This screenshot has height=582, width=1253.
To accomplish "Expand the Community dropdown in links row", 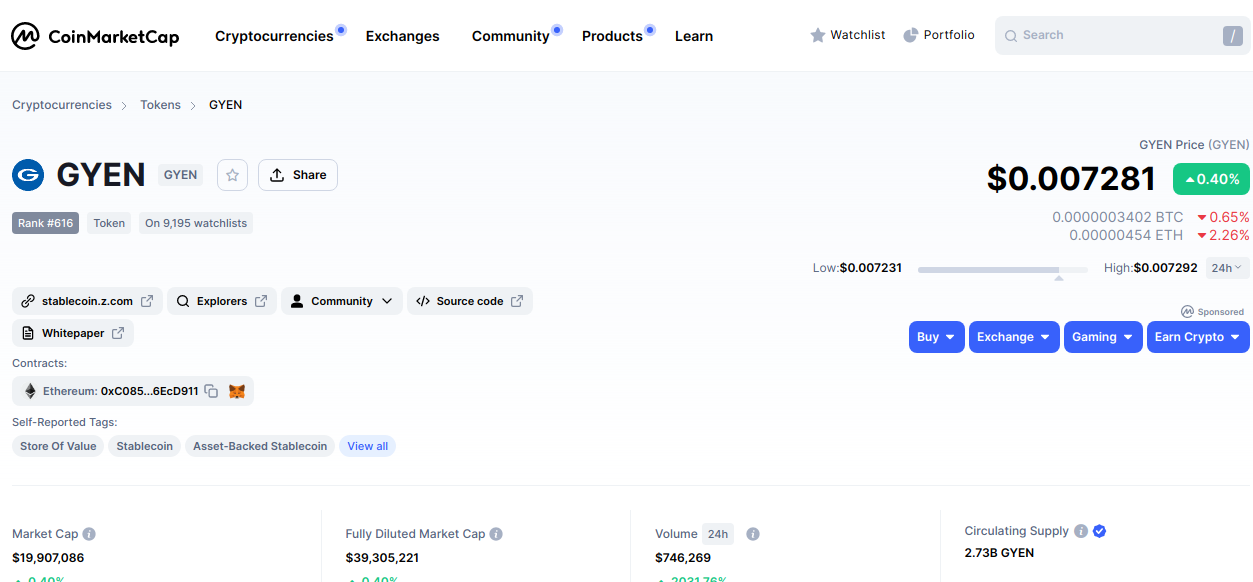I will 342,301.
